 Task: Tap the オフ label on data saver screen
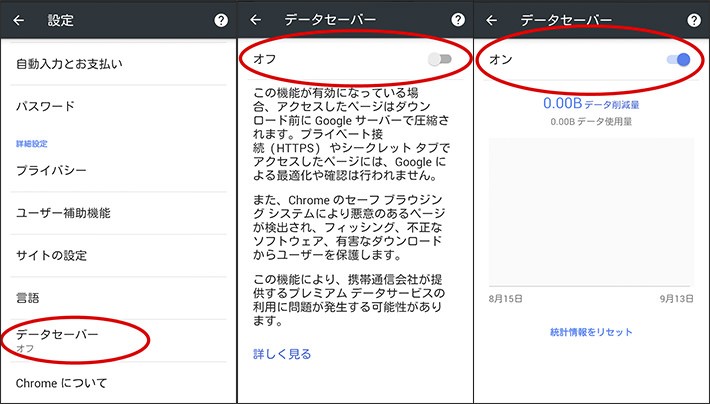[x=264, y=59]
